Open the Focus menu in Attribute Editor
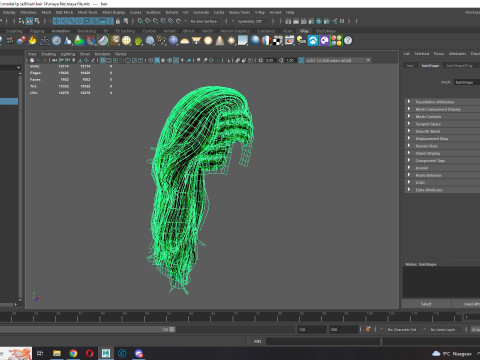 tap(439, 53)
